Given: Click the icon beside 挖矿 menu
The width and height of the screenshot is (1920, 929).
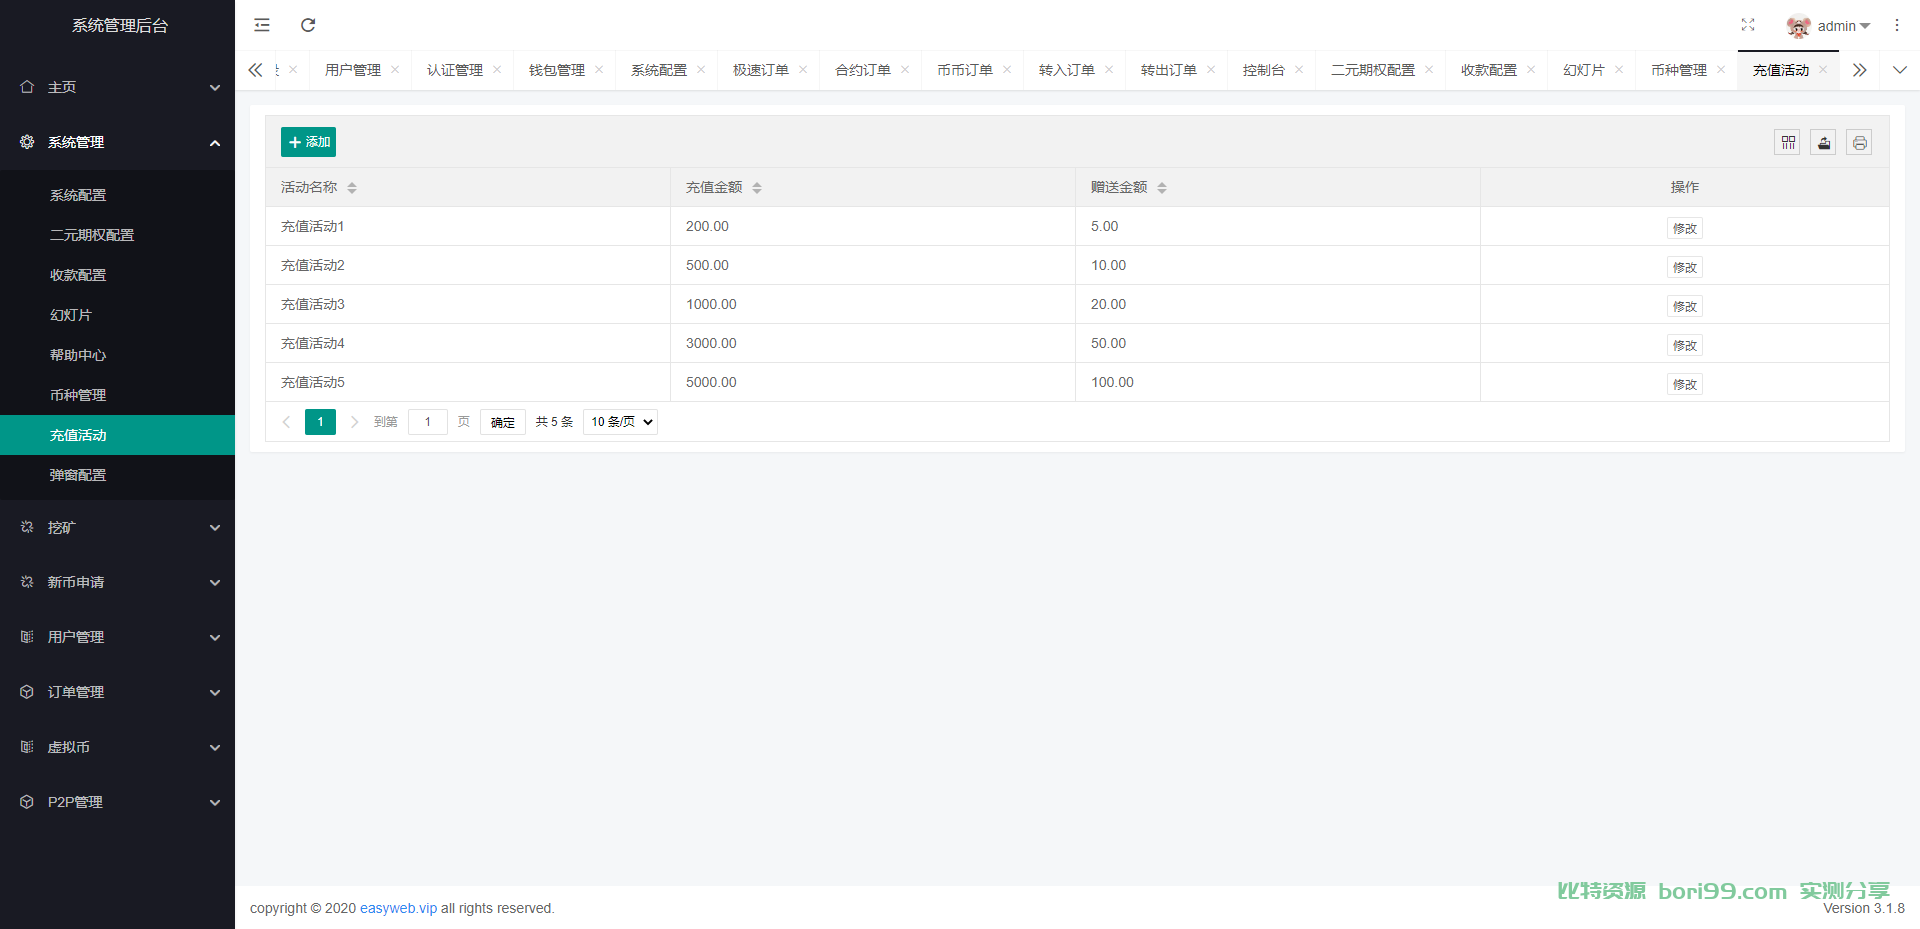Looking at the screenshot, I should click(27, 527).
